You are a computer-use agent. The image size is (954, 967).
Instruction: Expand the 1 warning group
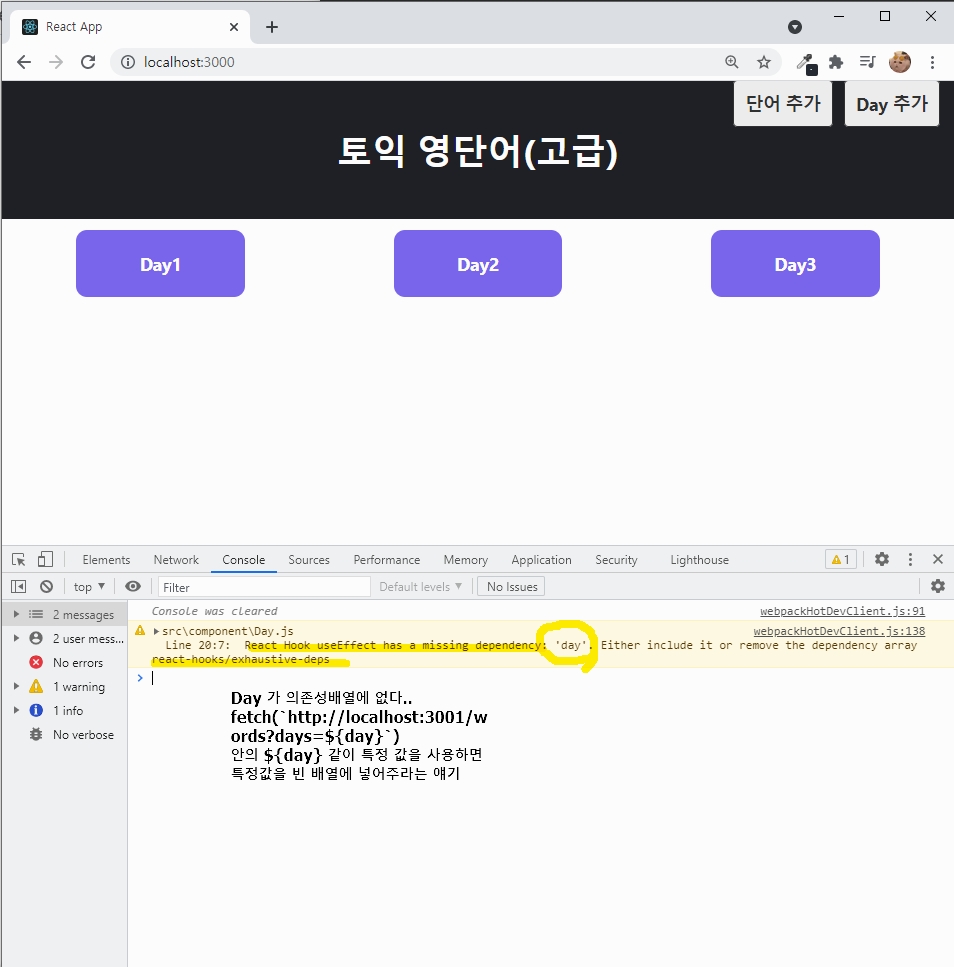(17, 686)
